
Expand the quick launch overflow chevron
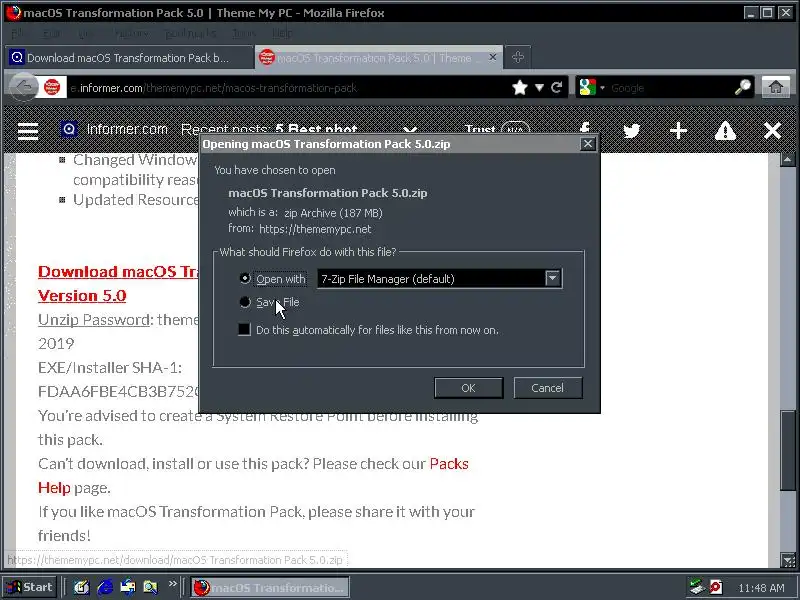pyautogui.click(x=172, y=583)
